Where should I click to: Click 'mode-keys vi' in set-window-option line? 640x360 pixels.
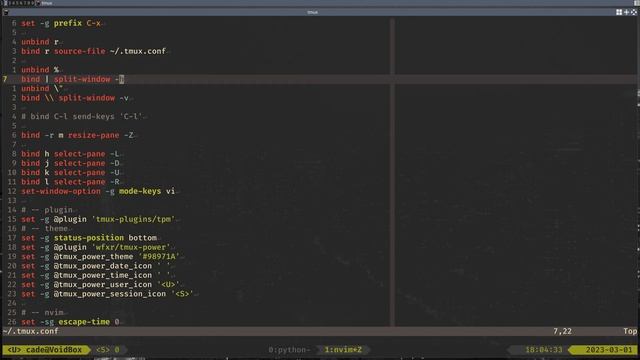coord(147,191)
